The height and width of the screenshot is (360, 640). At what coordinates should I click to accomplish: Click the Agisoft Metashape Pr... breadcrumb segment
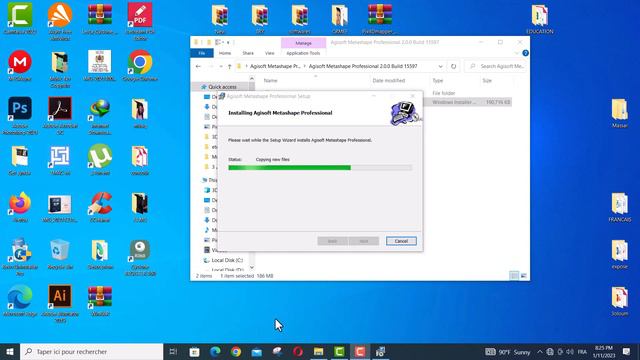(275, 66)
